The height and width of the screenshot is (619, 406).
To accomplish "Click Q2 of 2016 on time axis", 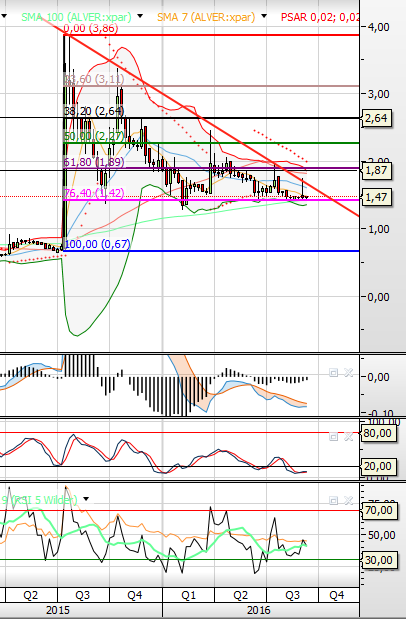I will pos(240,595).
